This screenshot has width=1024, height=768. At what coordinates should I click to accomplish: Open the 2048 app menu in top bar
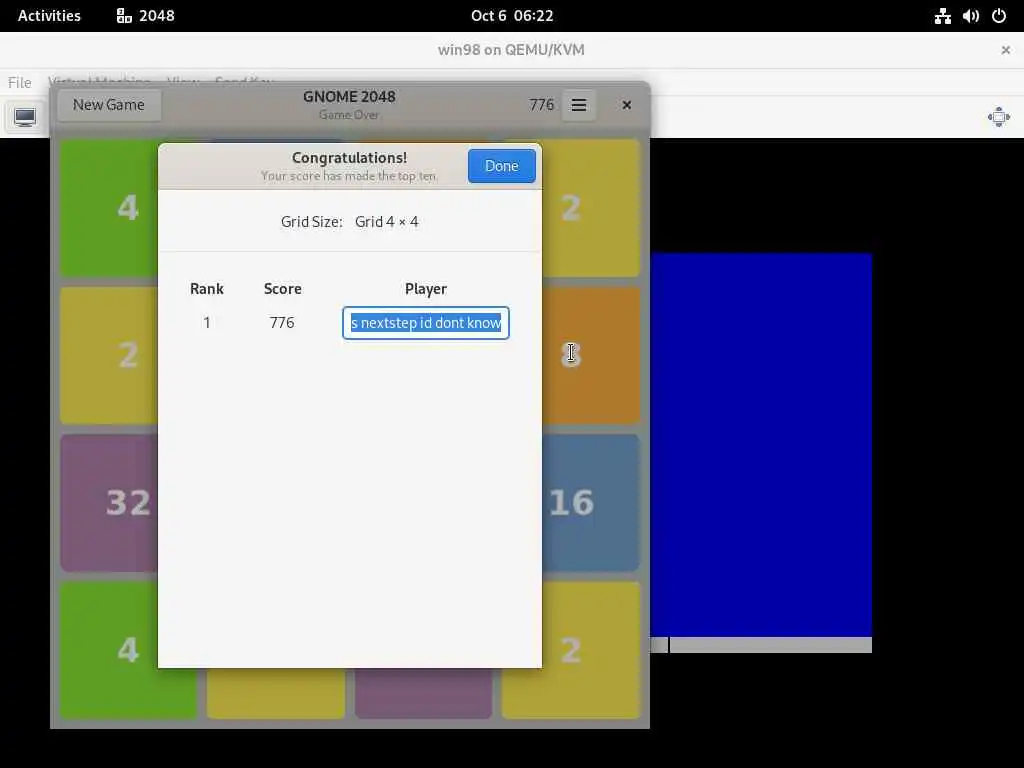pyautogui.click(x=146, y=16)
